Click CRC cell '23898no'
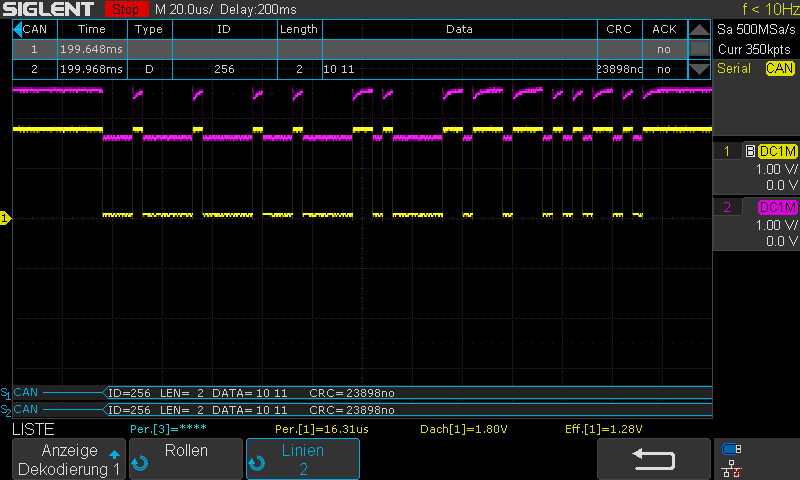Screen dimensions: 800x480 (619, 69)
